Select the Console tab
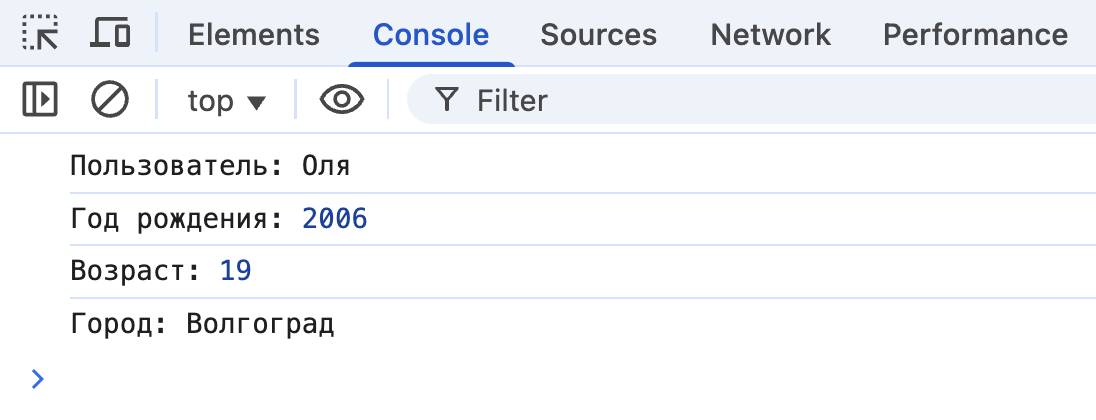The image size is (1096, 420). (431, 35)
